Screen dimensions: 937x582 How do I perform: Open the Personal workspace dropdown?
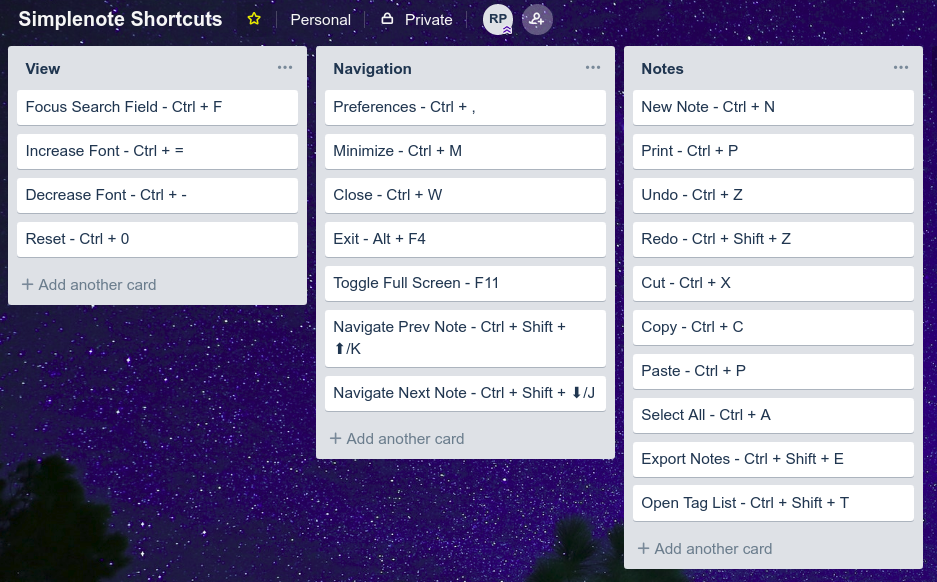(x=320, y=19)
